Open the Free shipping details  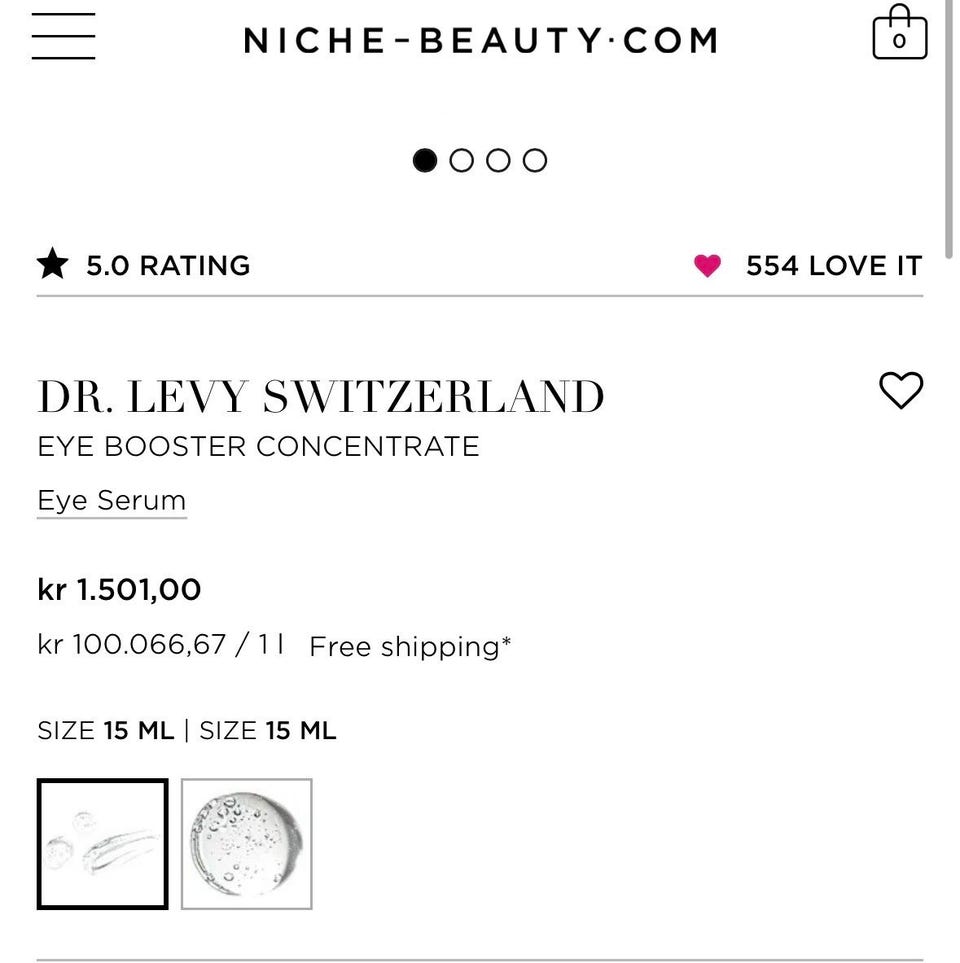[x=409, y=647]
